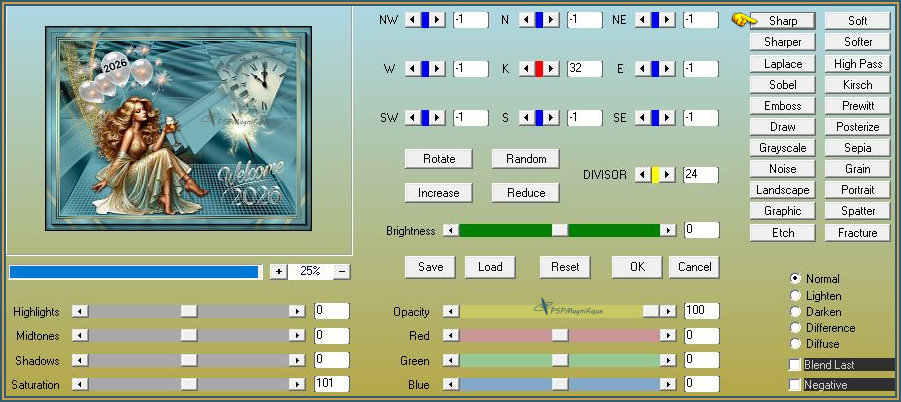Click the Increase button
Image resolution: width=901 pixels, height=402 pixels.
click(438, 193)
